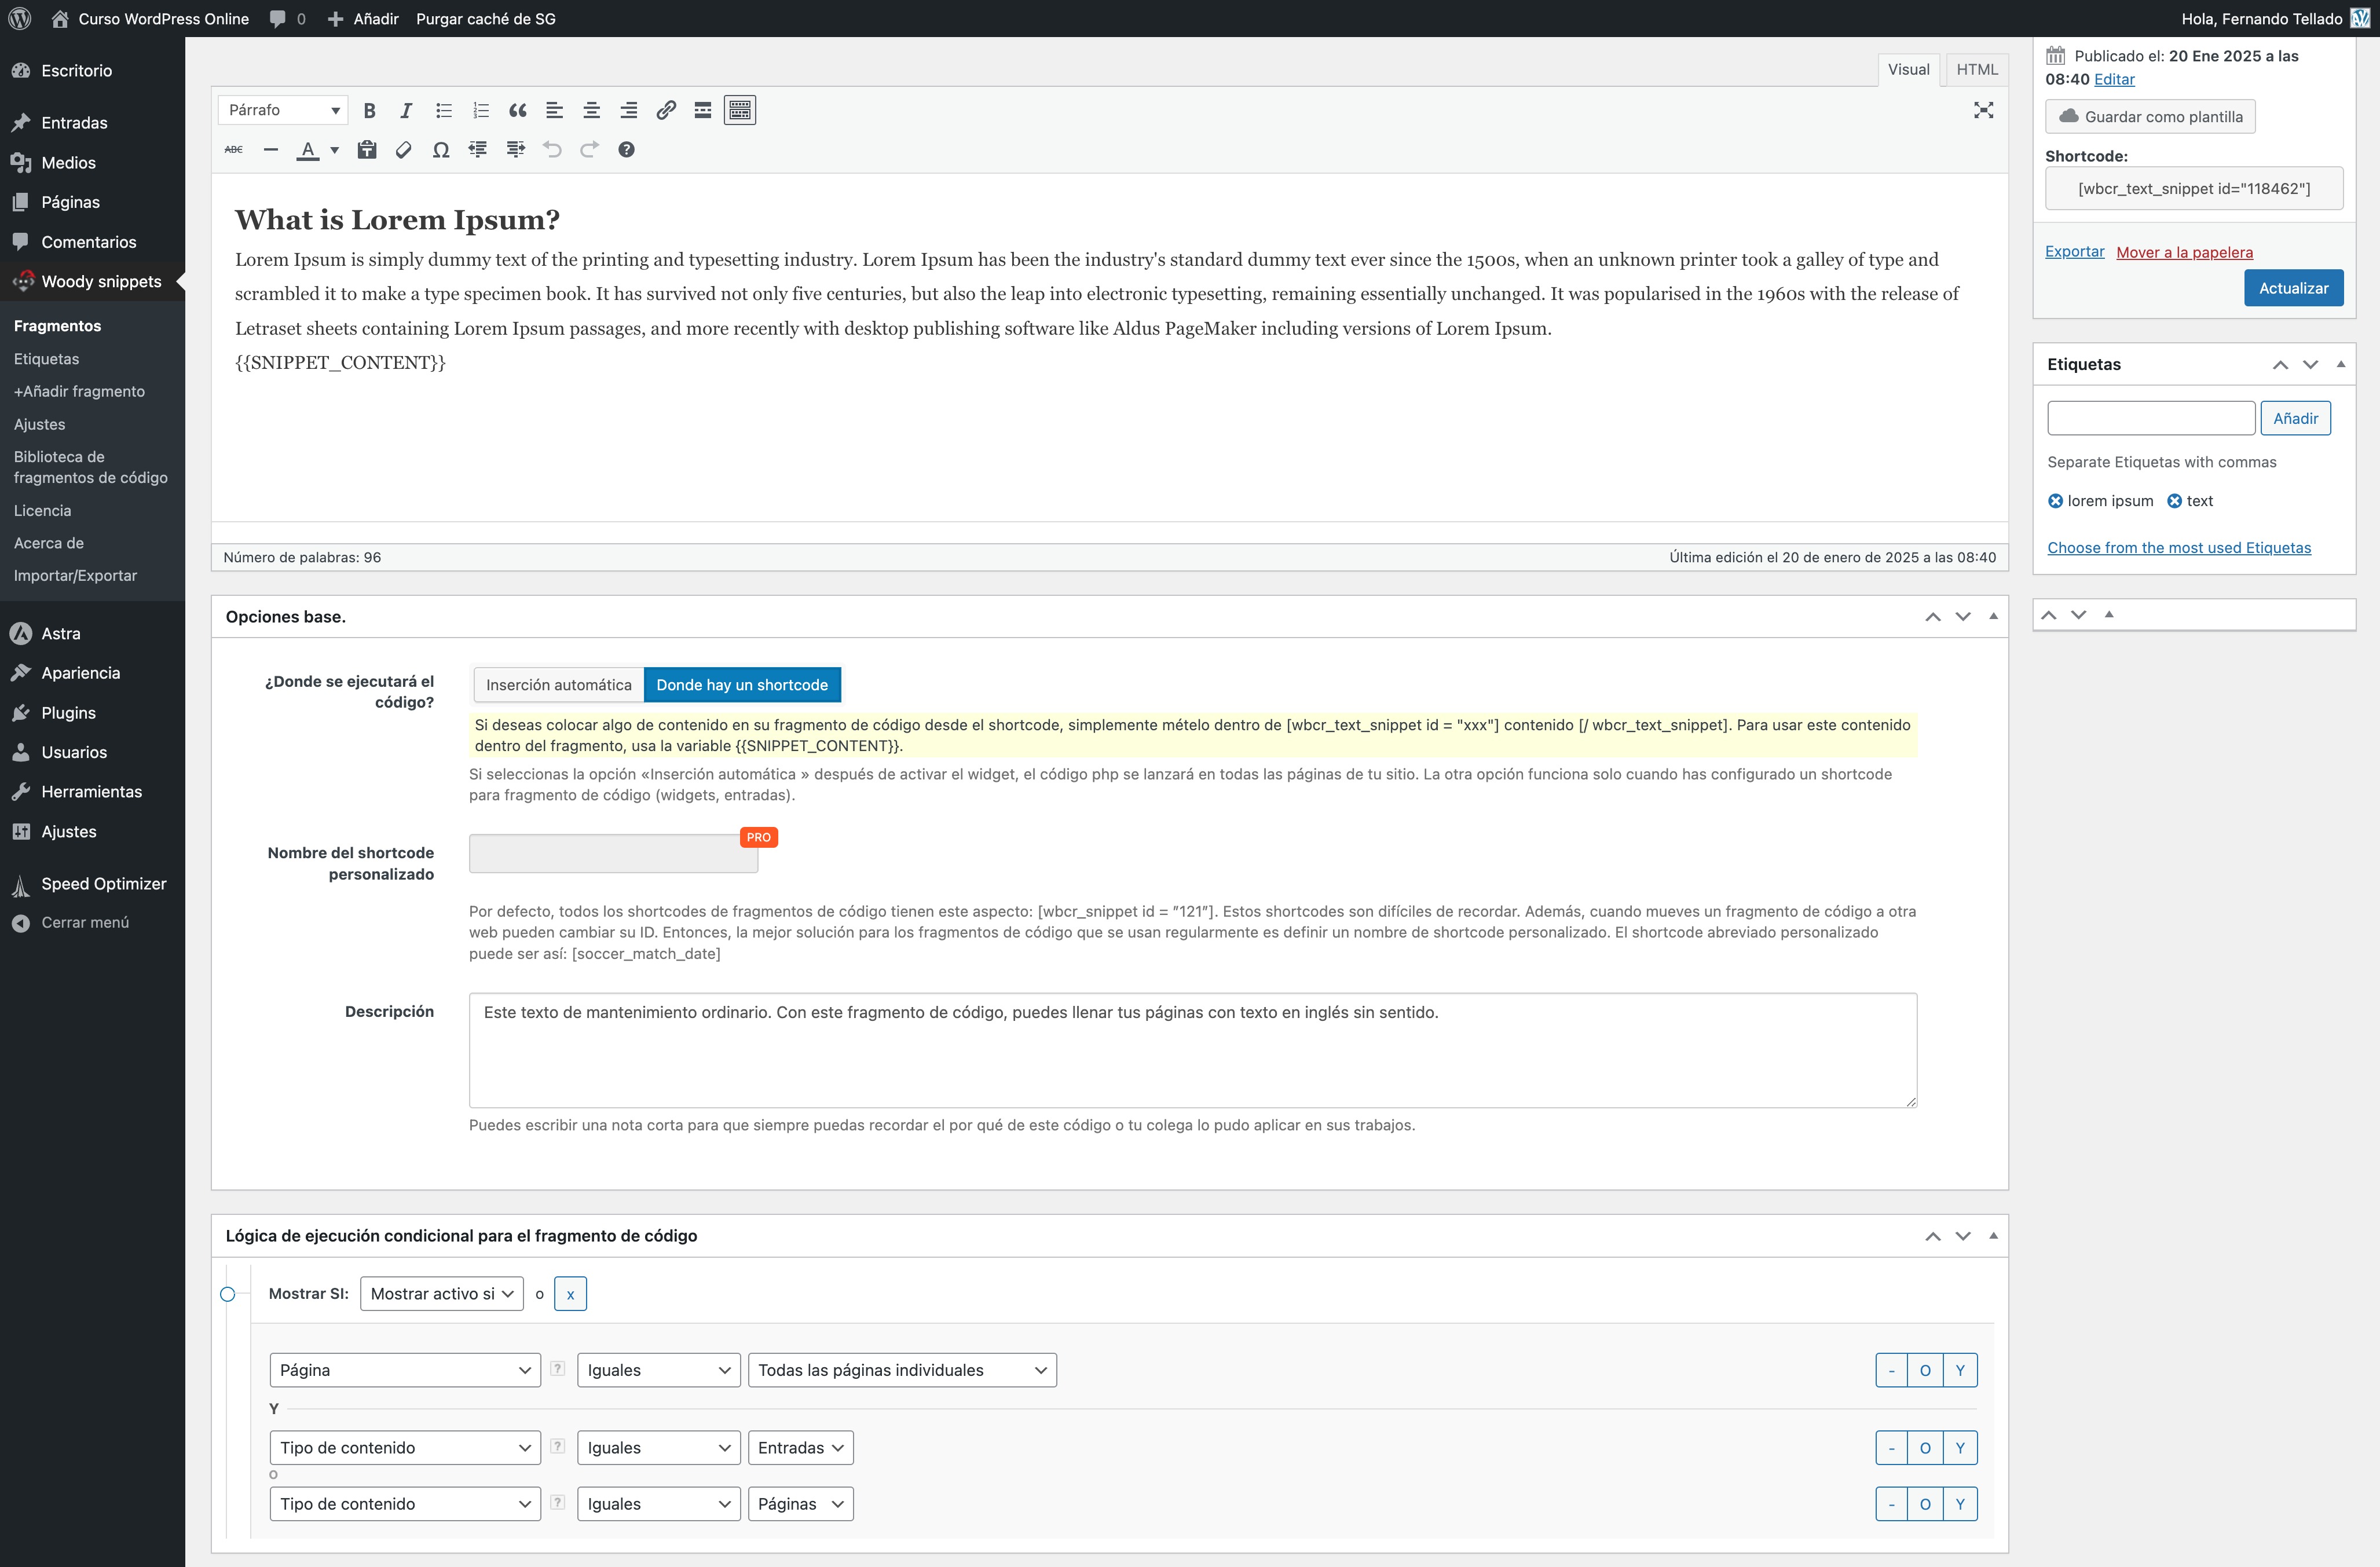Open the Párrafo format dropdown
The width and height of the screenshot is (2380, 1567).
click(x=283, y=110)
